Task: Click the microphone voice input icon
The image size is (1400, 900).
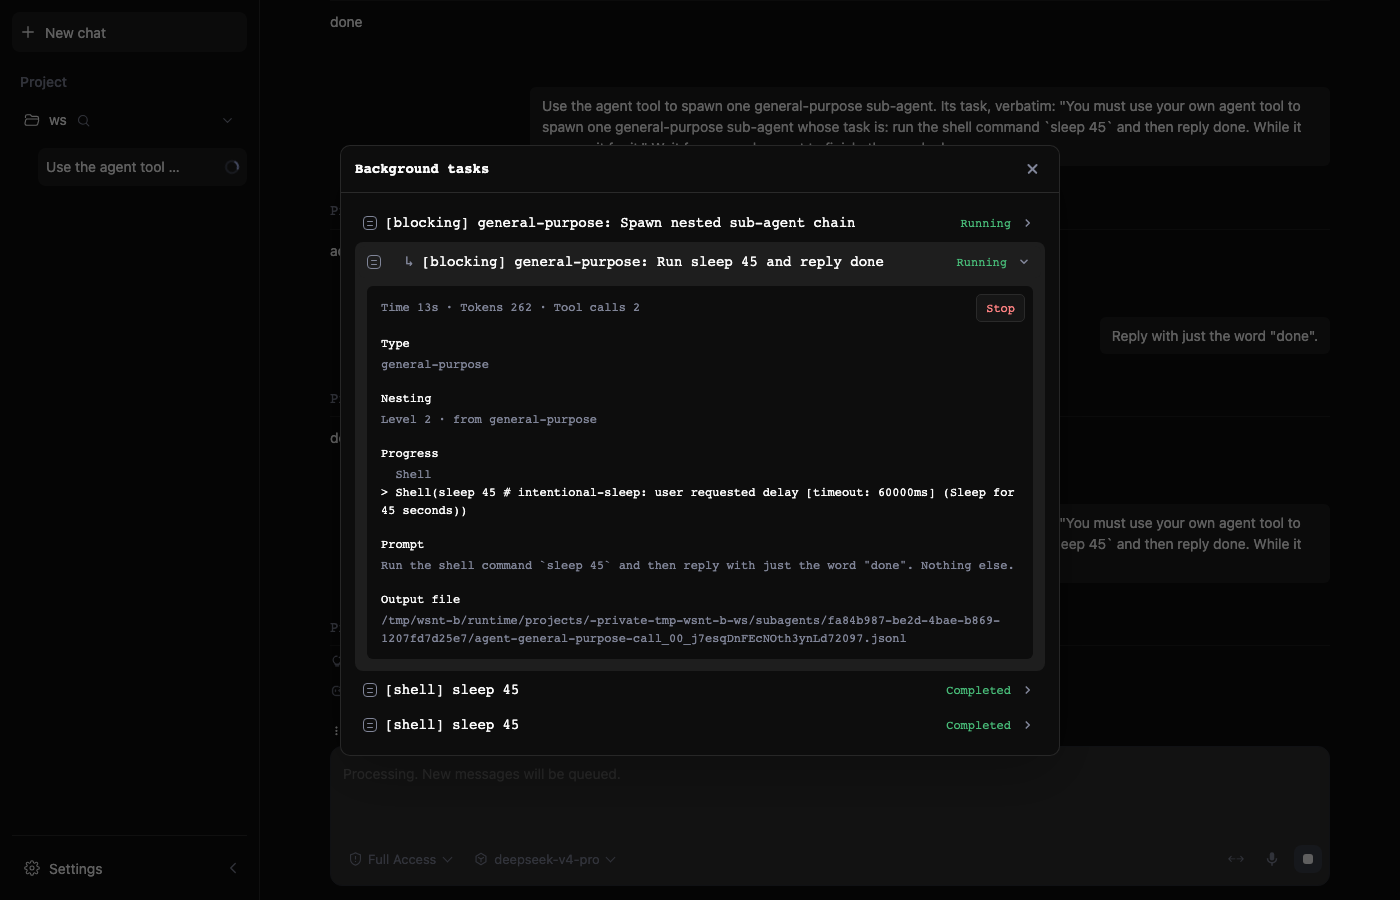Action: coord(1272,859)
